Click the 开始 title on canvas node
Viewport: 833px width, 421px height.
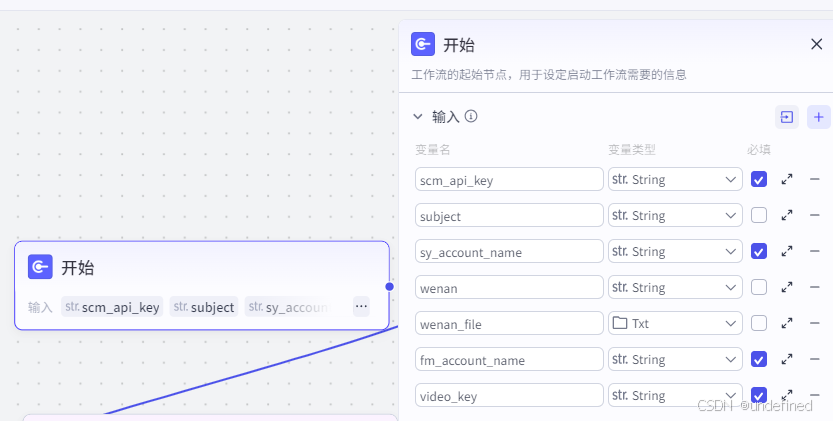click(78, 267)
